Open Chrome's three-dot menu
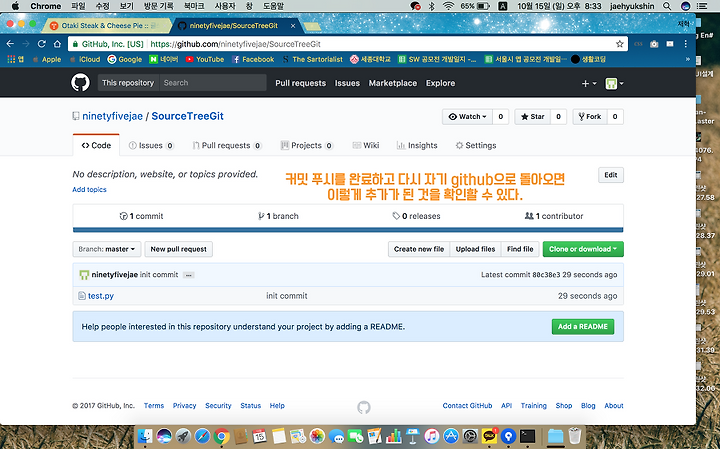720x449 pixels. (x=686, y=44)
